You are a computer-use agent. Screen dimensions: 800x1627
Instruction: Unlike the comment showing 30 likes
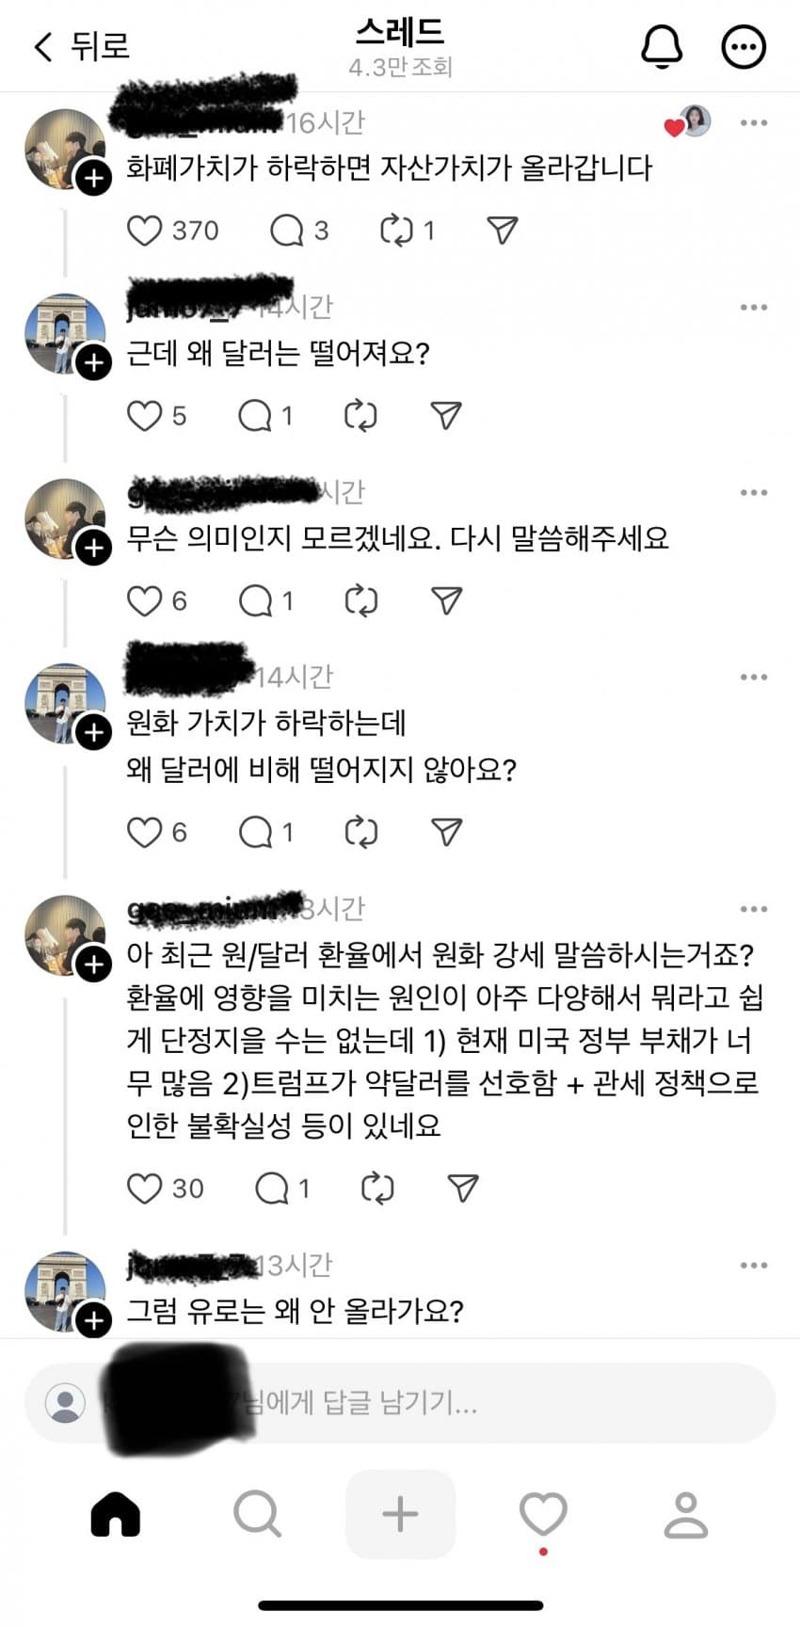pyautogui.click(x=144, y=1187)
